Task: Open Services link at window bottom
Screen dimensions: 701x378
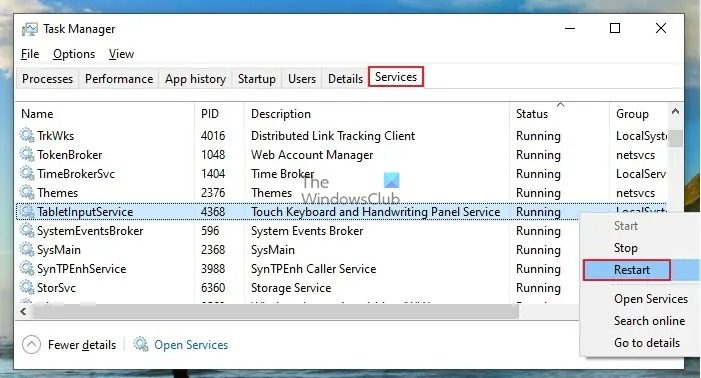Action: [x=191, y=344]
